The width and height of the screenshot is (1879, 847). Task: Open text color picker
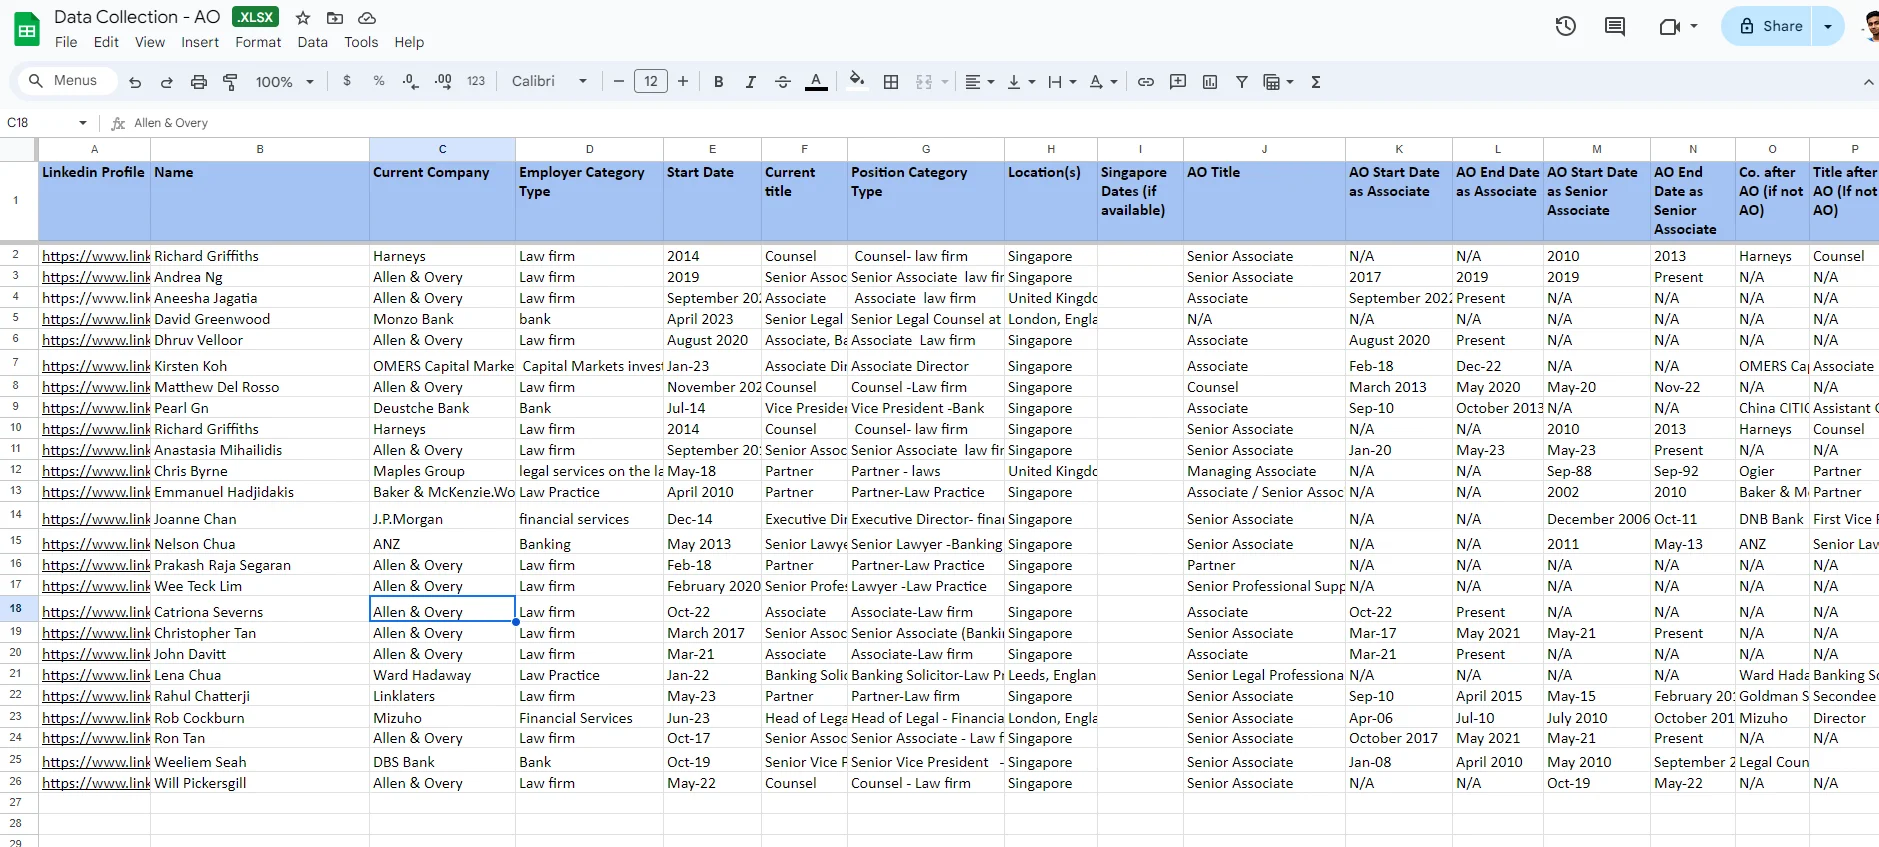click(x=816, y=82)
